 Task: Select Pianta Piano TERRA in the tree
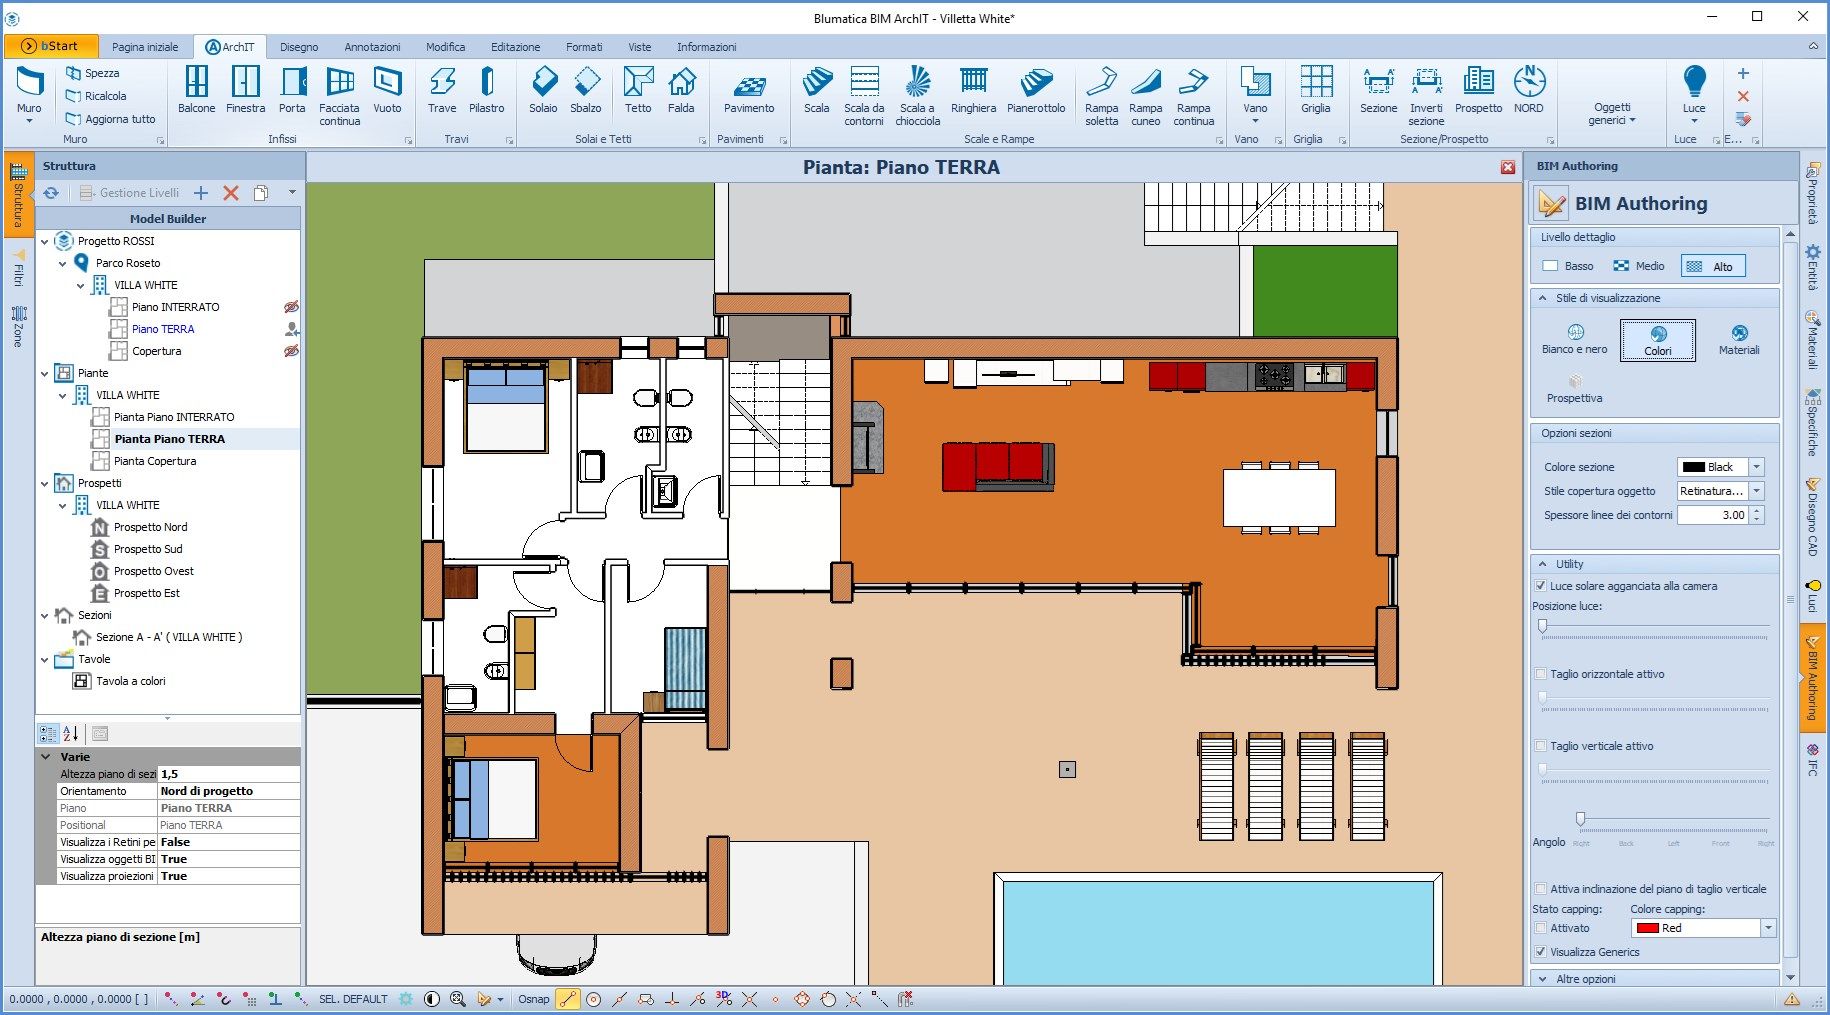click(169, 438)
